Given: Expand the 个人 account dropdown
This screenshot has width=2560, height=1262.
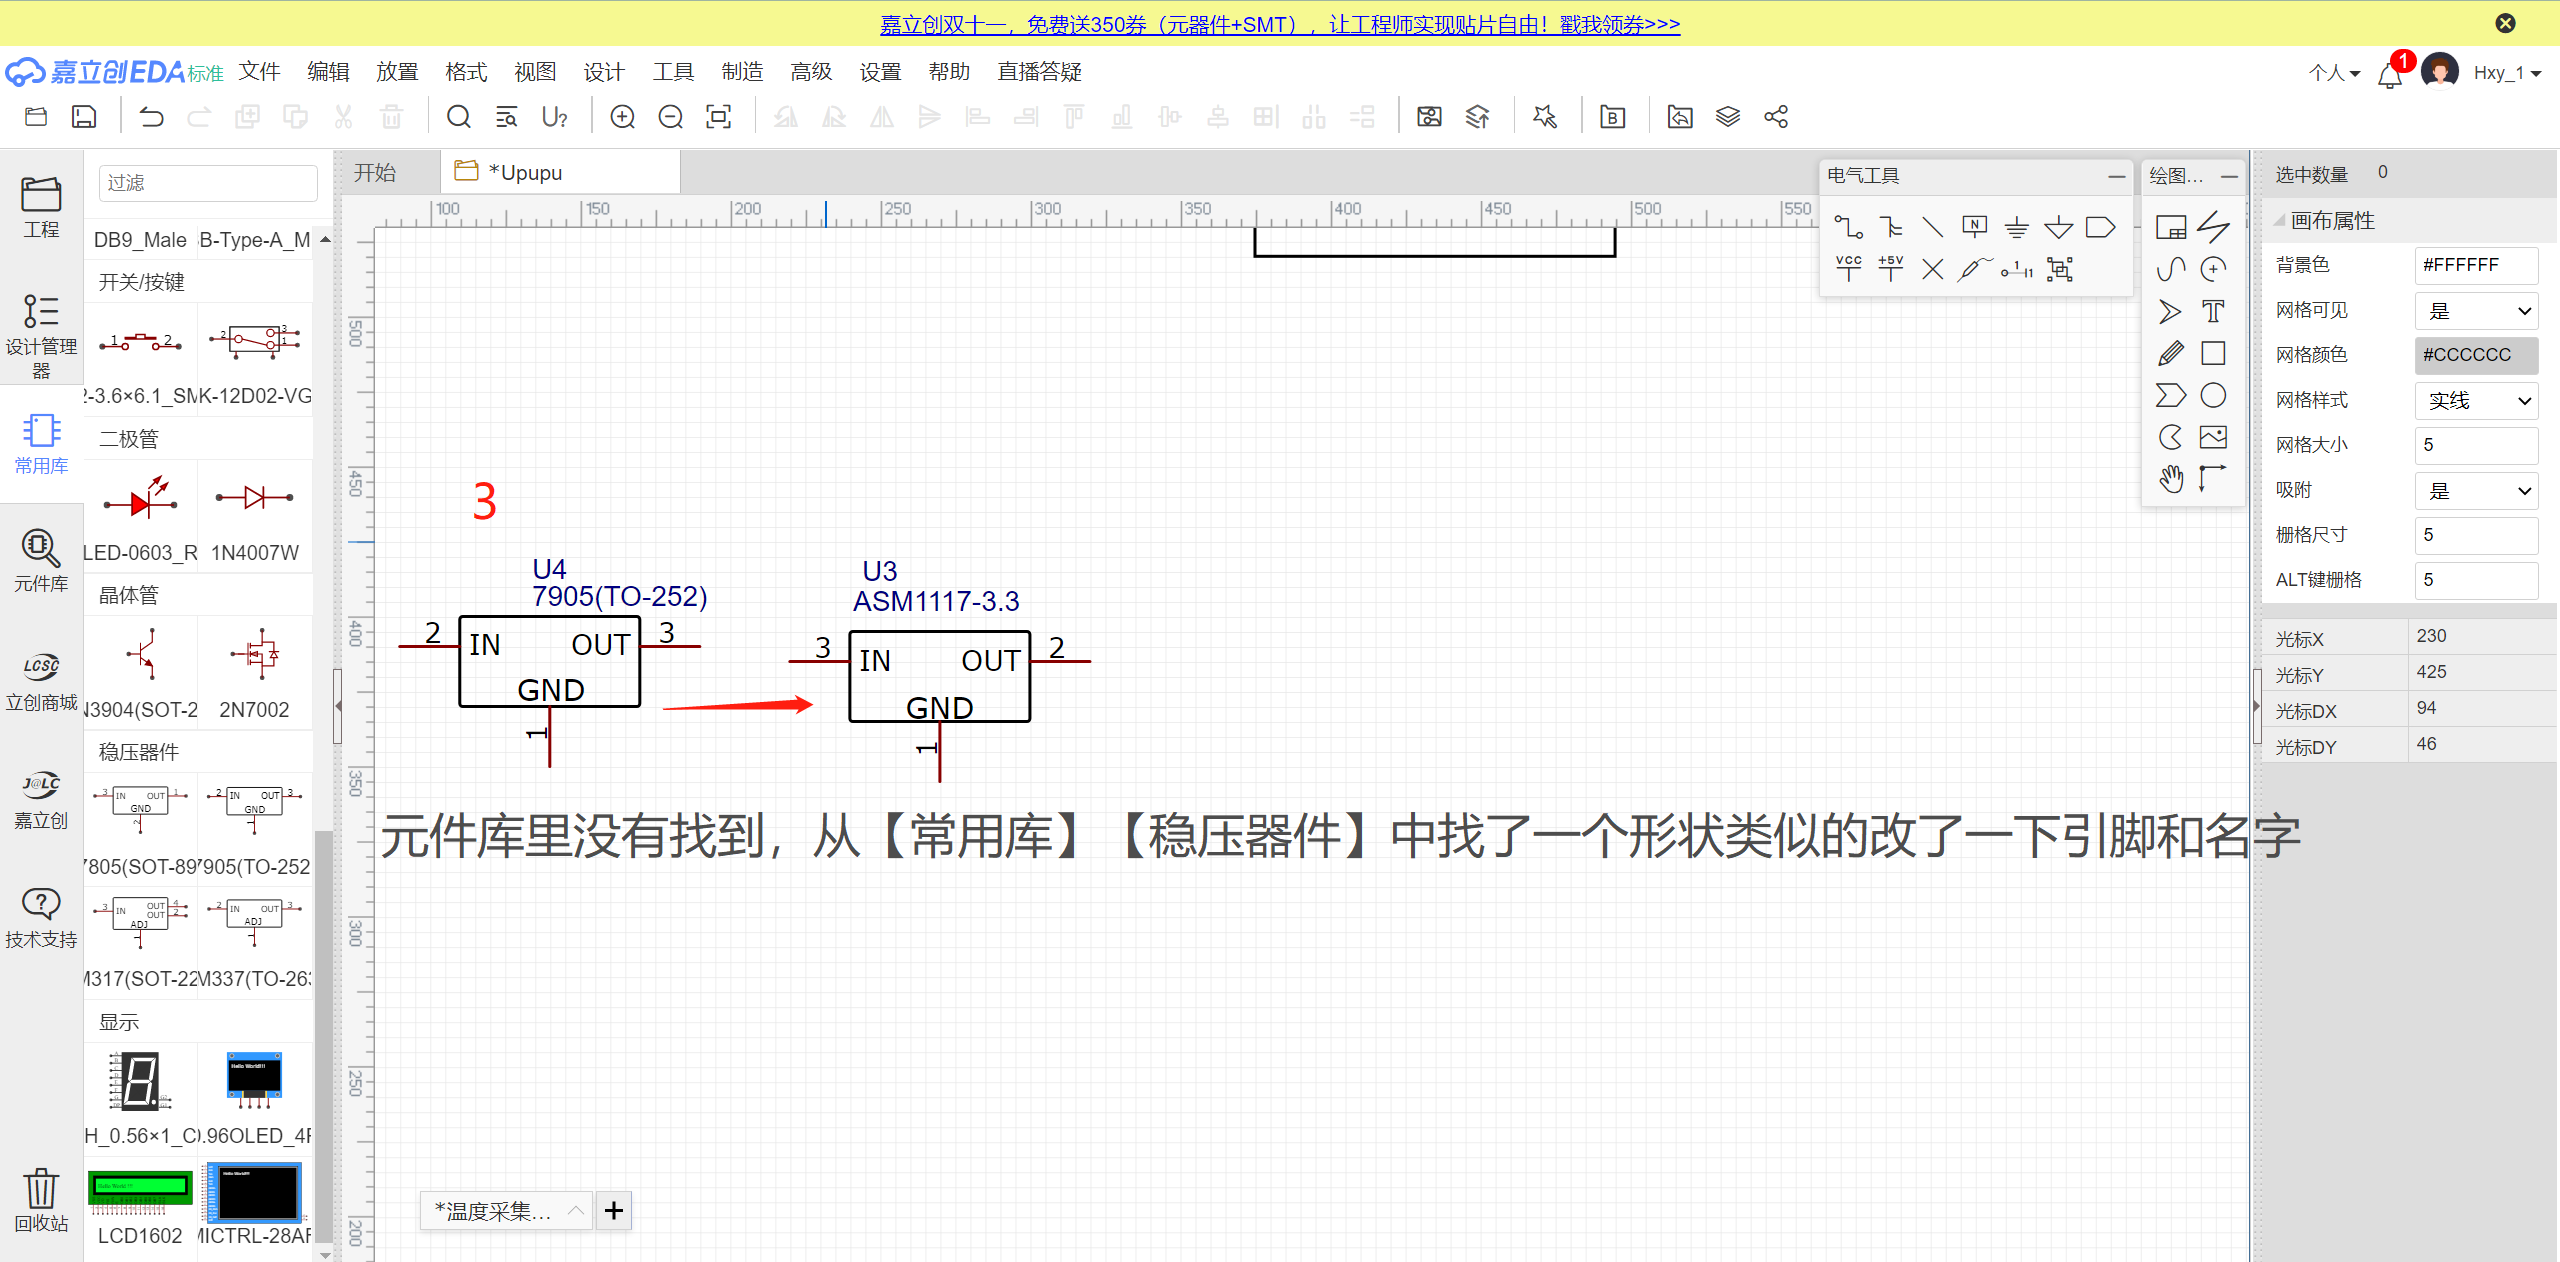Looking at the screenshot, I should 2334,73.
